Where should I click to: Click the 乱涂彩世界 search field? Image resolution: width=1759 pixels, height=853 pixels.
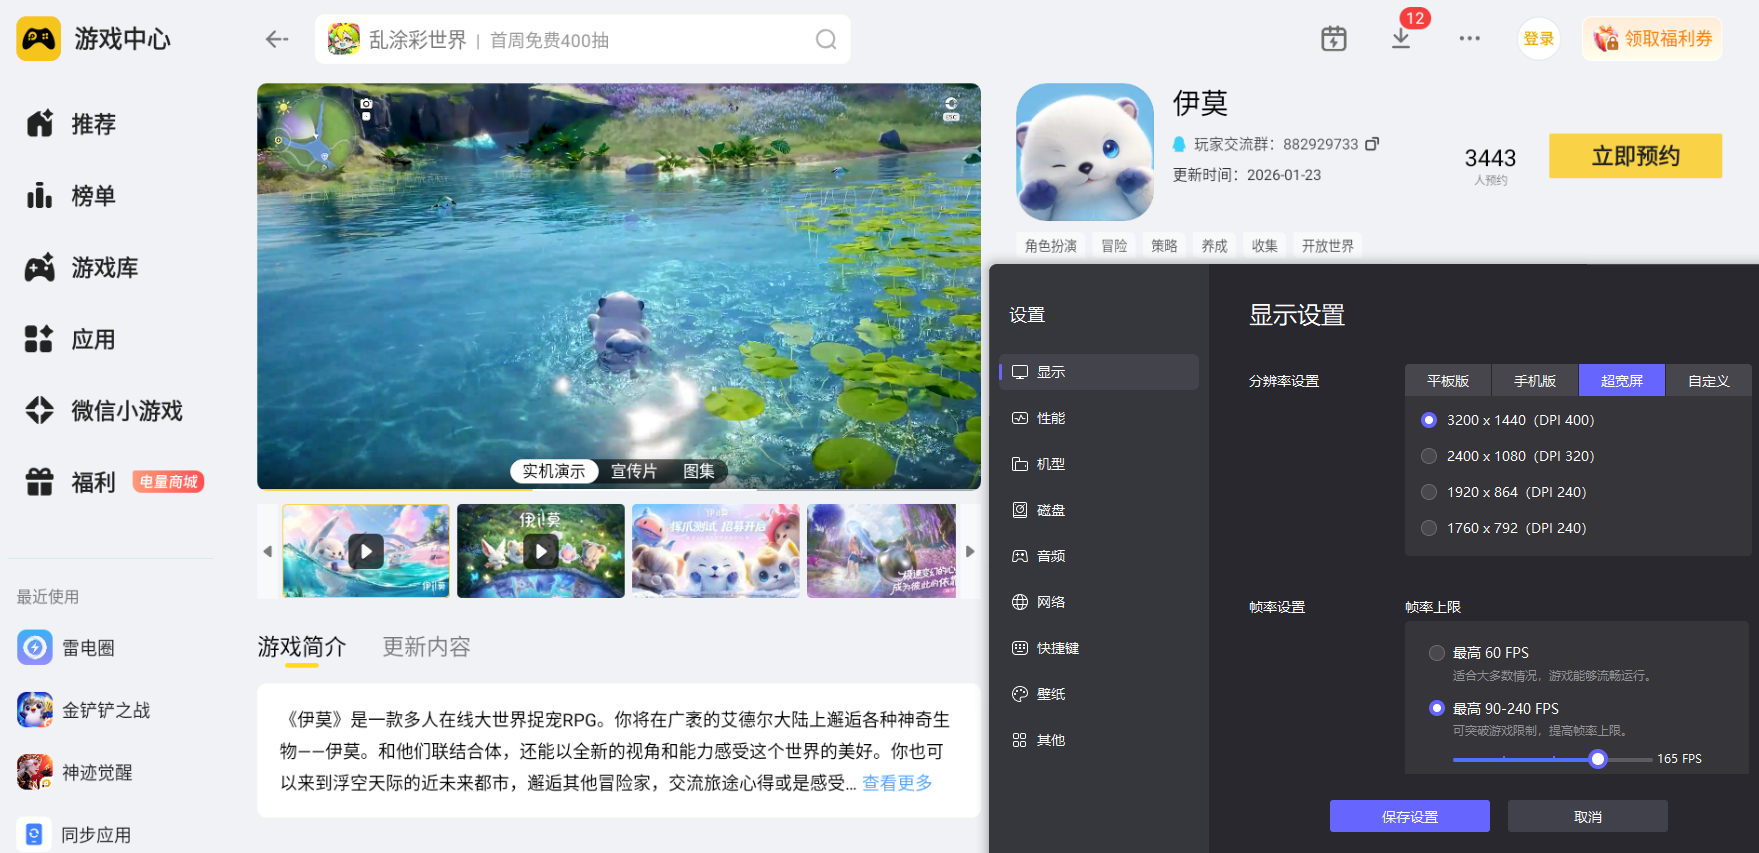pyautogui.click(x=583, y=40)
